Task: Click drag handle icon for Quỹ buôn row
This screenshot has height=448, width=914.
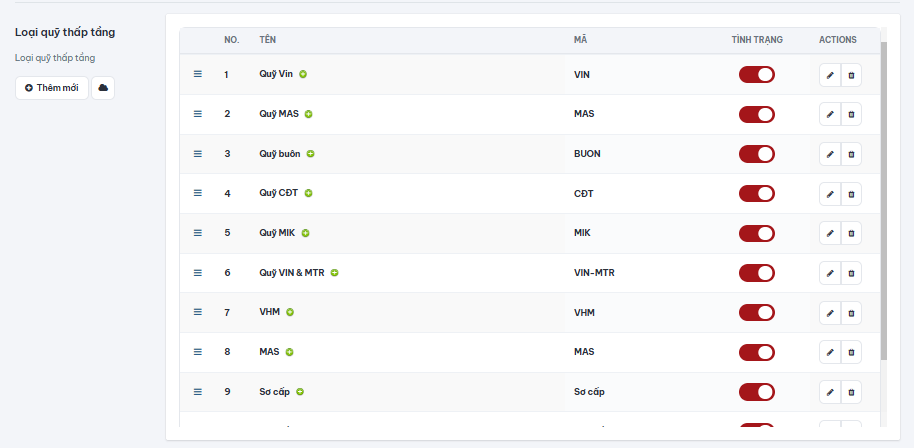Action: point(198,154)
